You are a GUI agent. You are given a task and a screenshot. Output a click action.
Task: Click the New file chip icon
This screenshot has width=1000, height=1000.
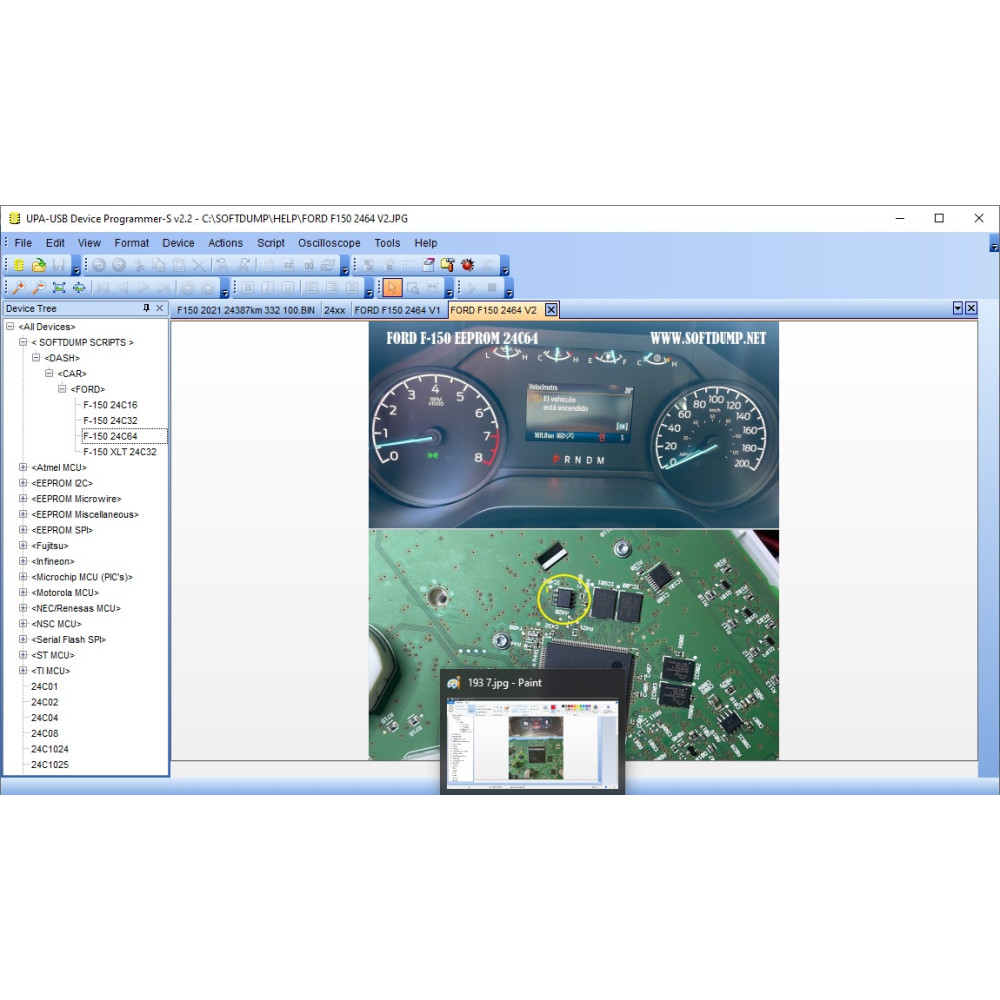18,265
